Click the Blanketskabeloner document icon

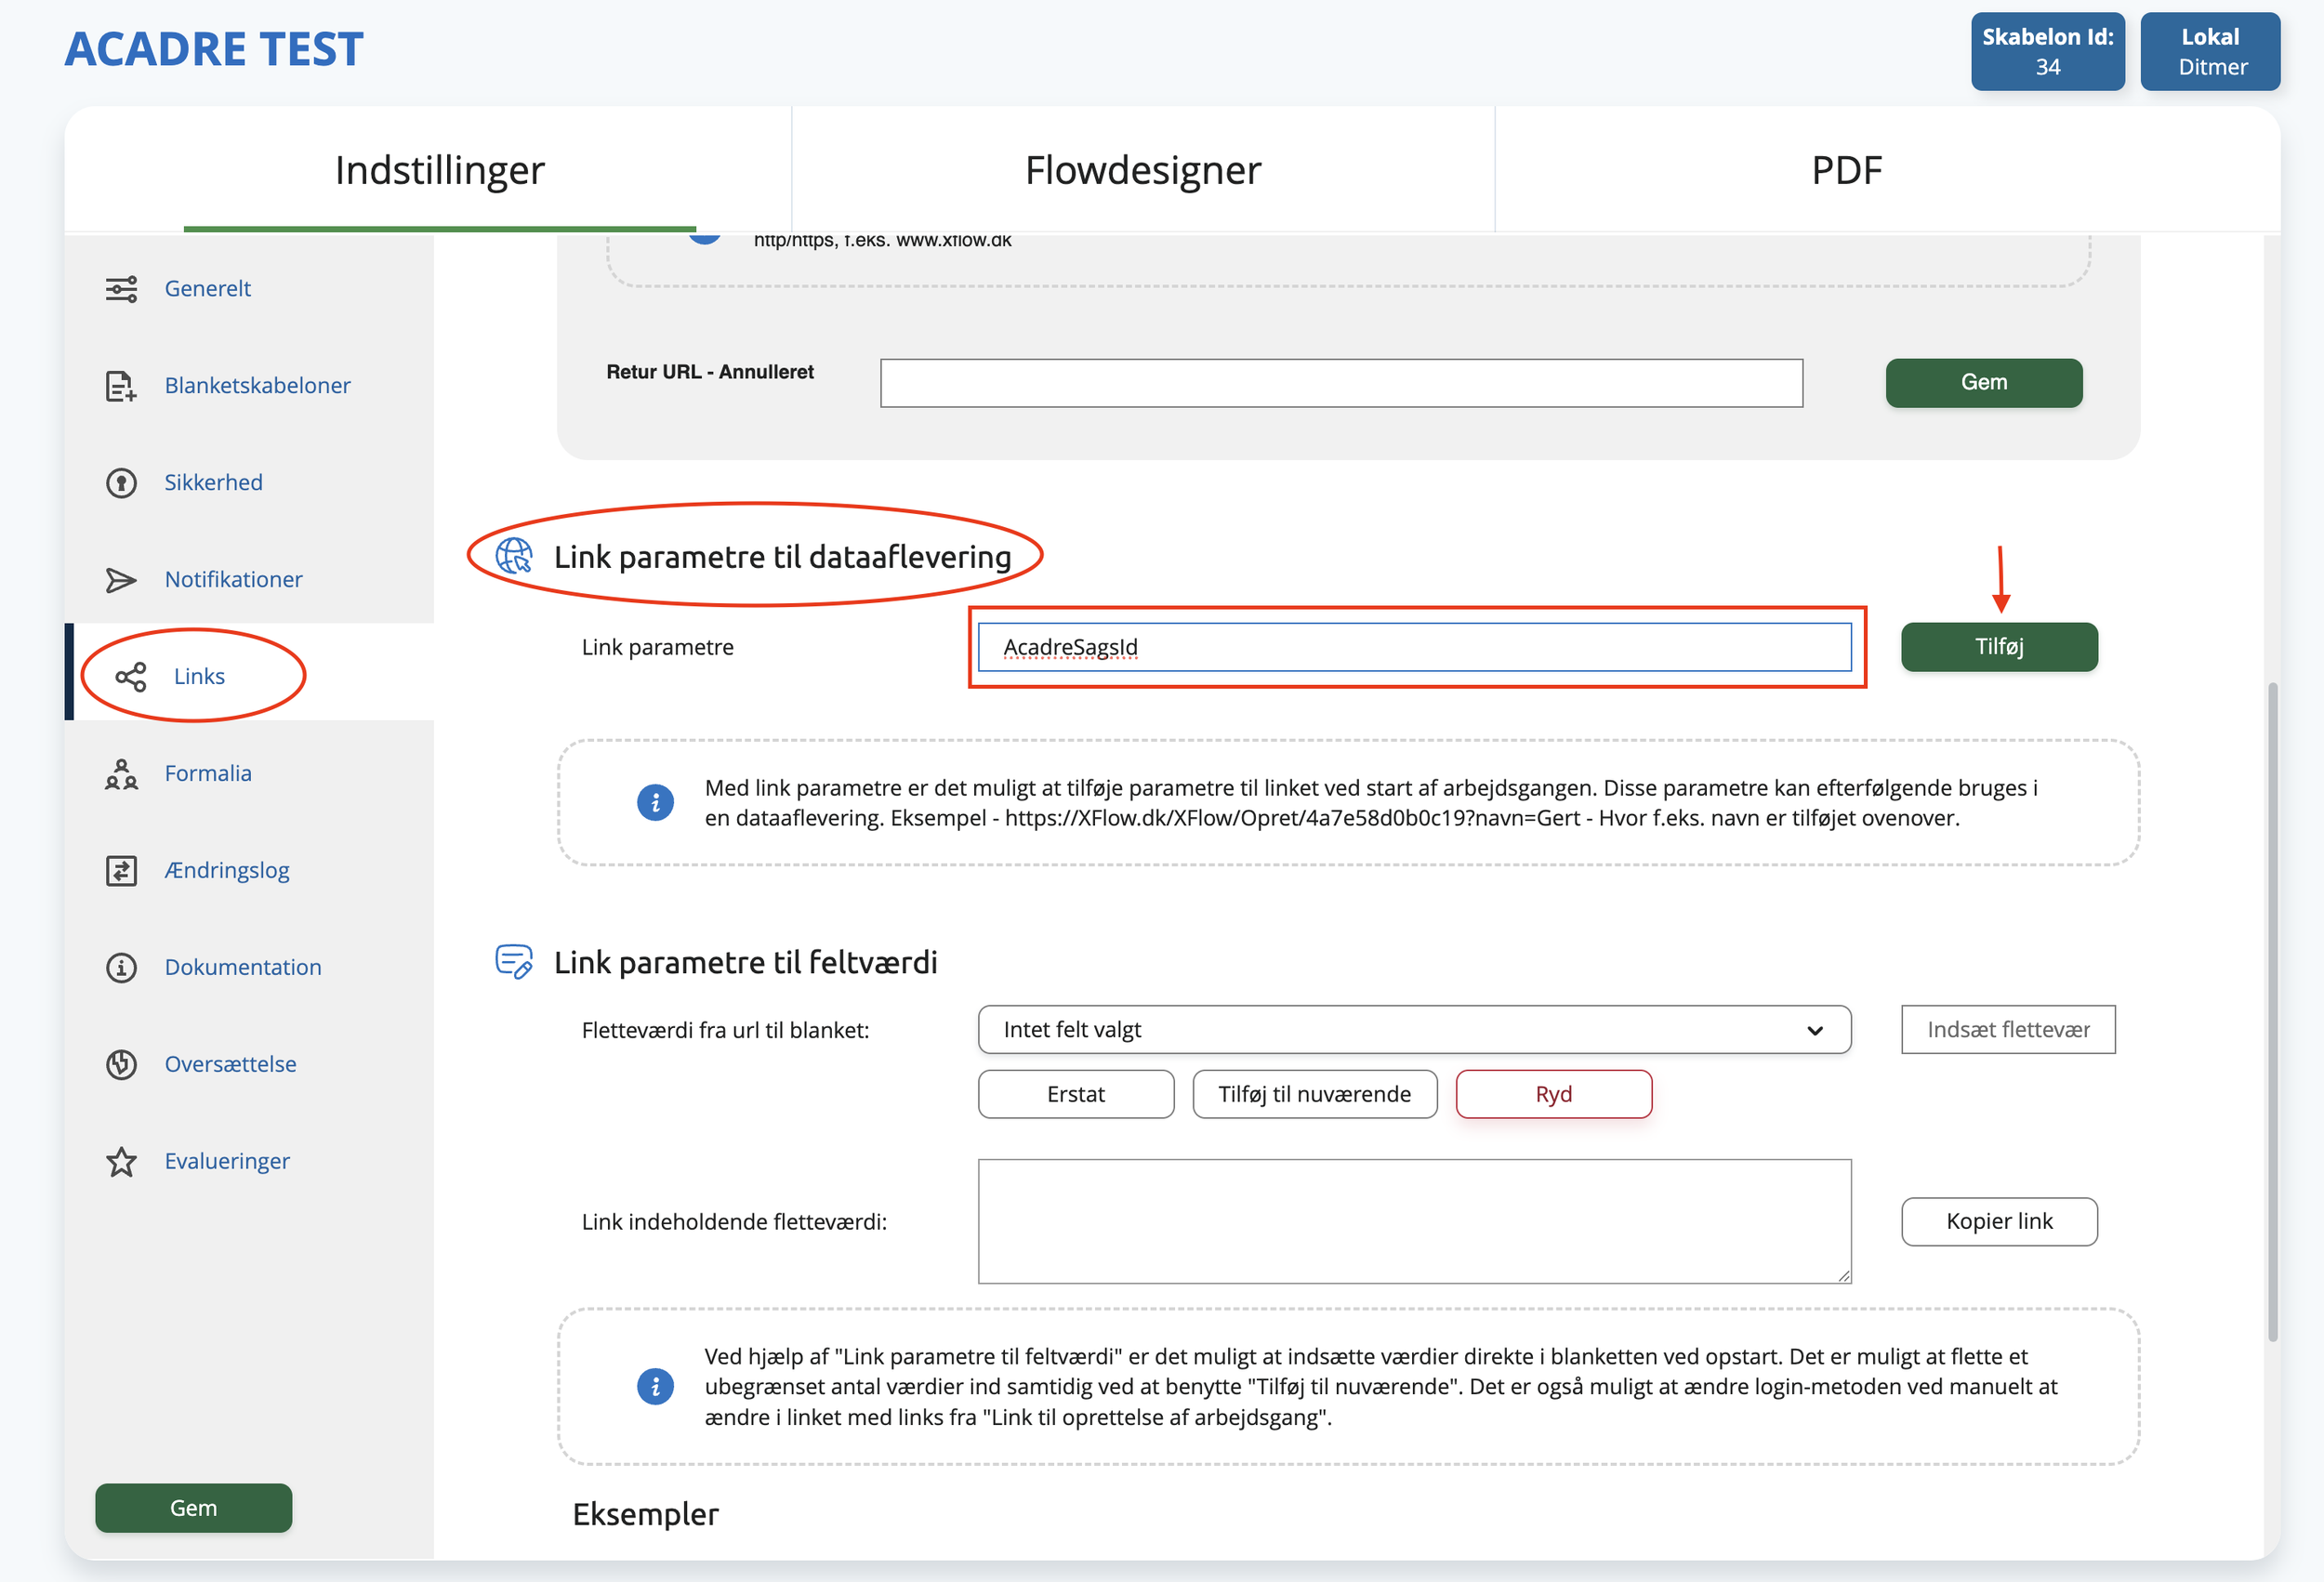(x=121, y=386)
